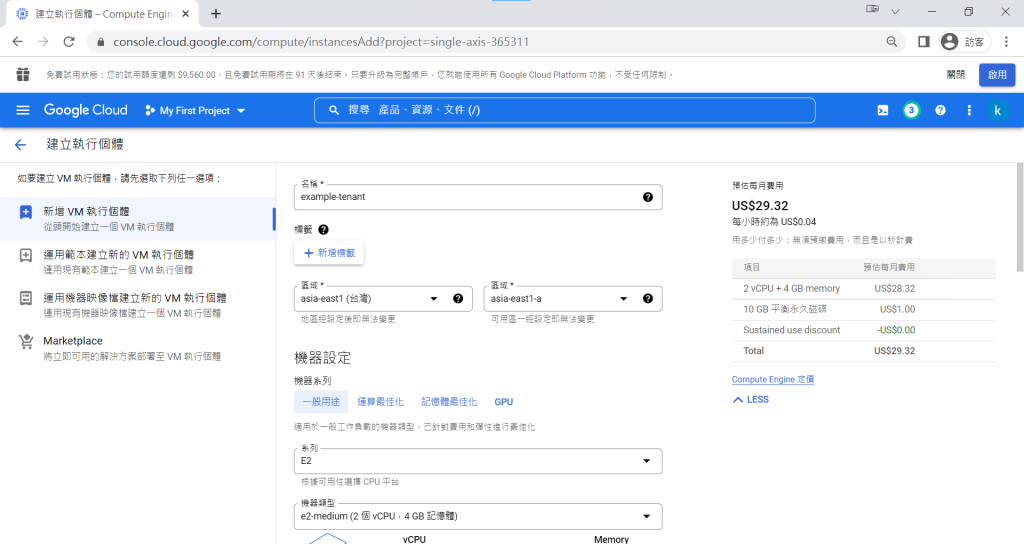1024x544 pixels.
Task: Dismiss banner with 關閉
Action: 955,74
